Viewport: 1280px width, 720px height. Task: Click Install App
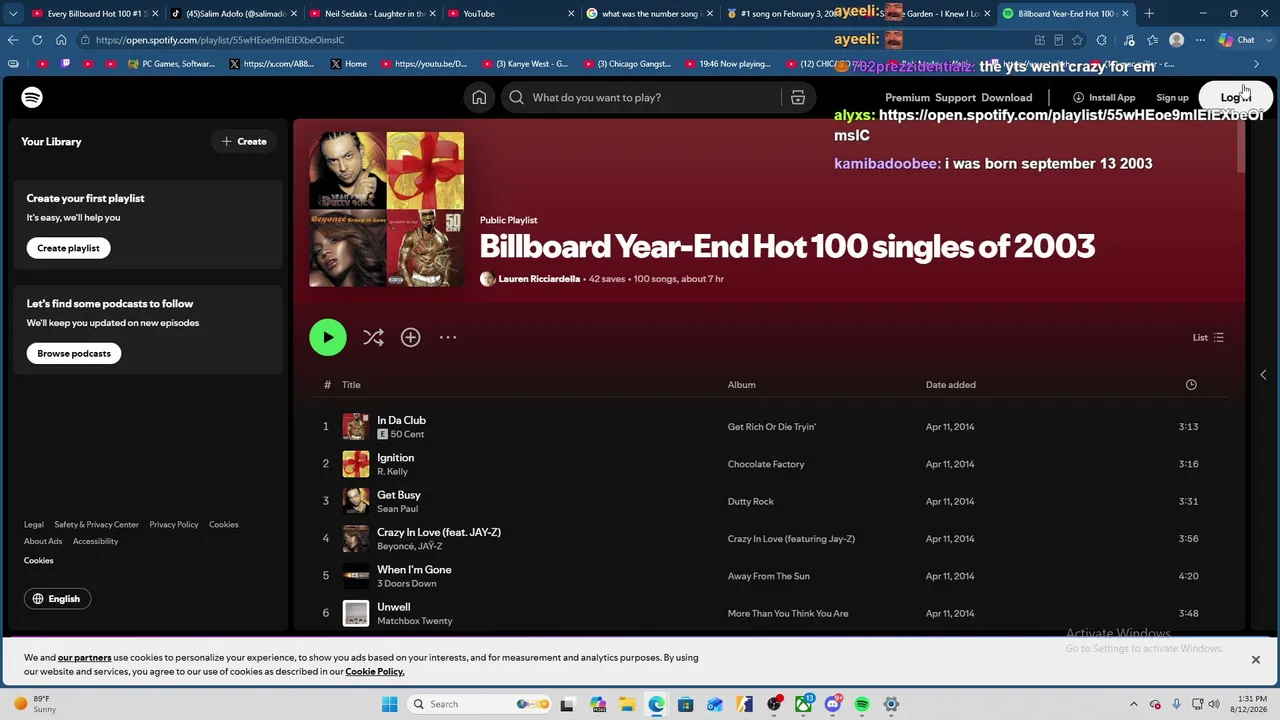point(1104,98)
